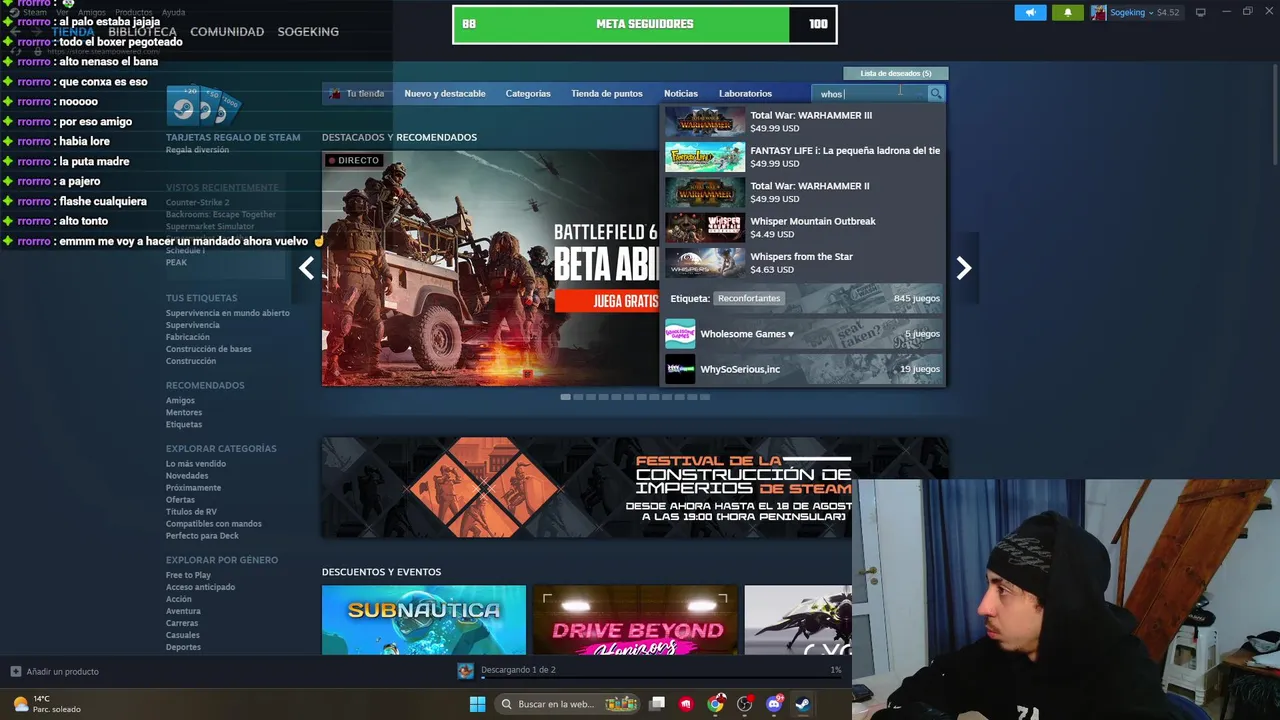Image resolution: width=1280 pixels, height=720 pixels.
Task: Open Títulos de RV link
Action: [191, 512]
